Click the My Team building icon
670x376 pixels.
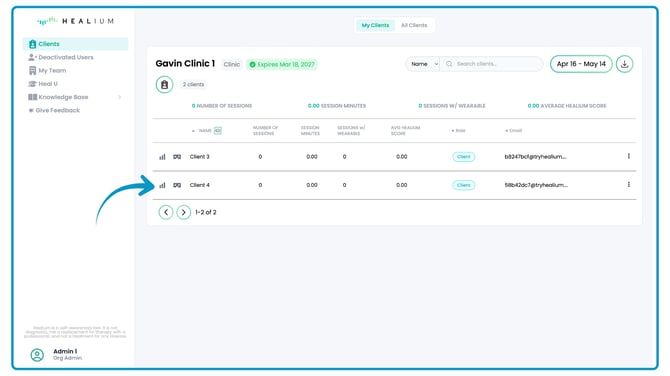(x=32, y=70)
